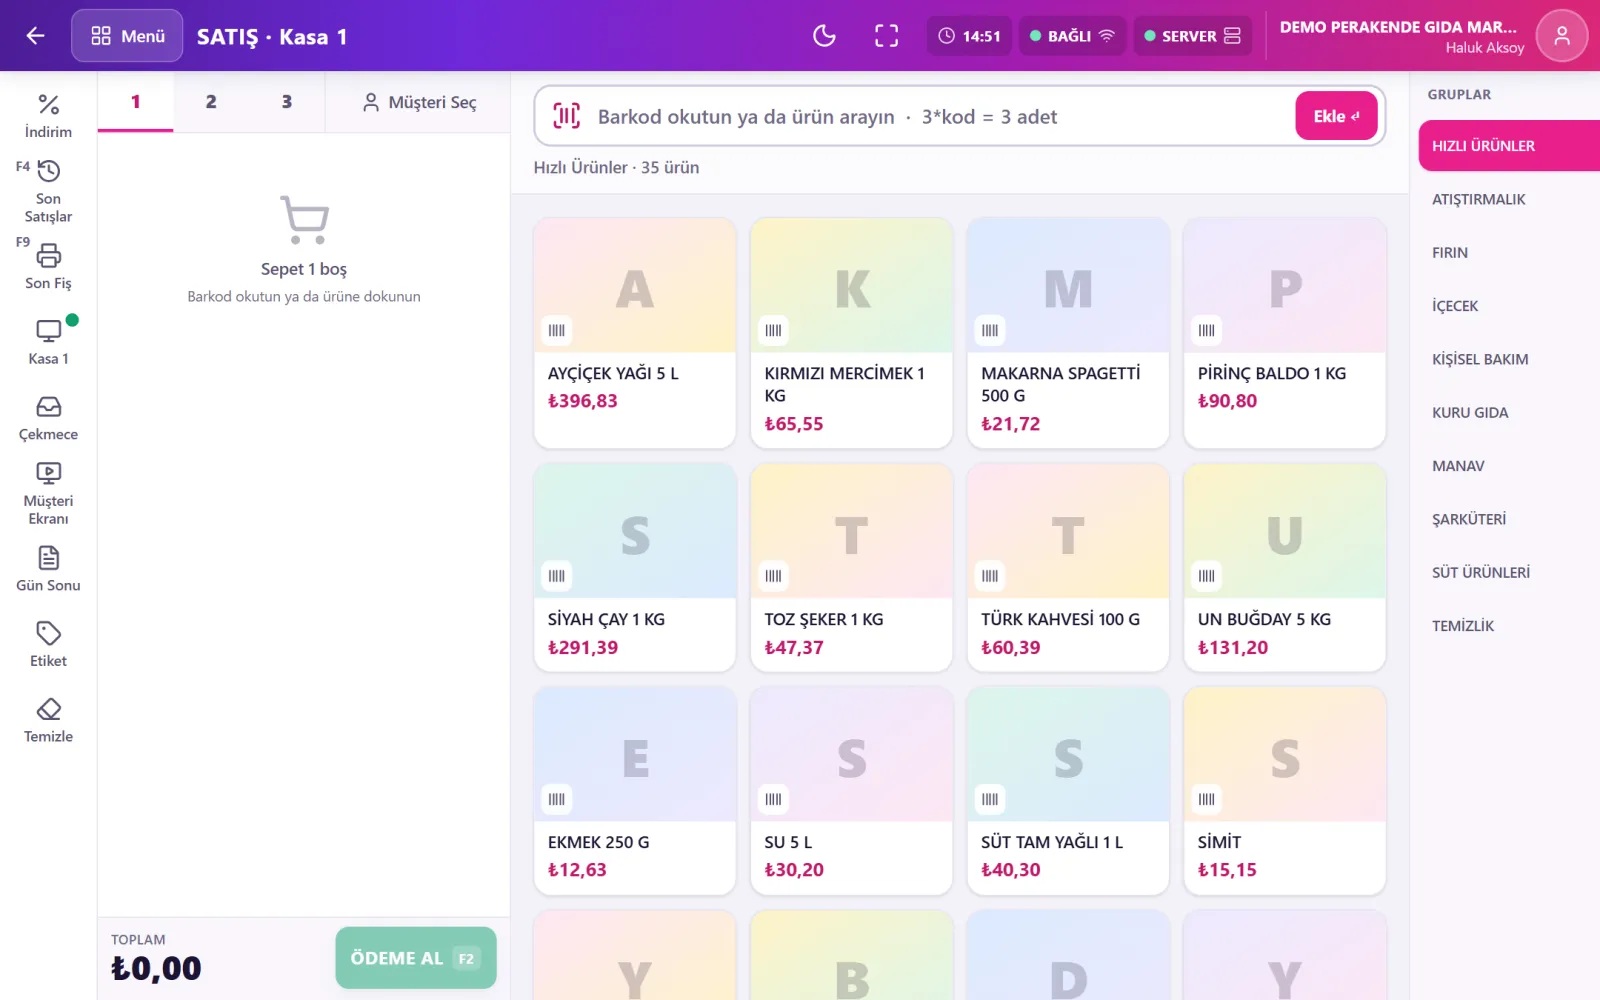Click the BAĞLI connection status indicator
The height and width of the screenshot is (1000, 1600).
pyautogui.click(x=1072, y=36)
